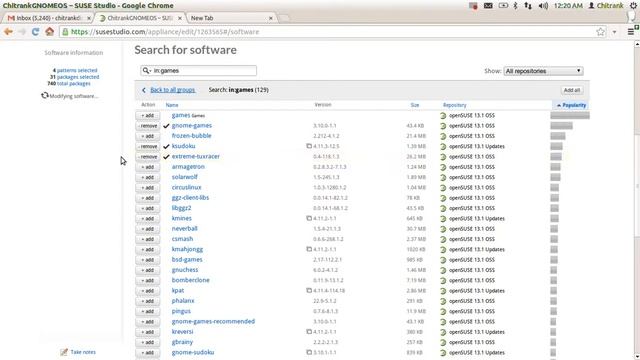This screenshot has height=360, width=640.
Task: Click the repository icon in the armagetron row
Action: click(x=443, y=167)
